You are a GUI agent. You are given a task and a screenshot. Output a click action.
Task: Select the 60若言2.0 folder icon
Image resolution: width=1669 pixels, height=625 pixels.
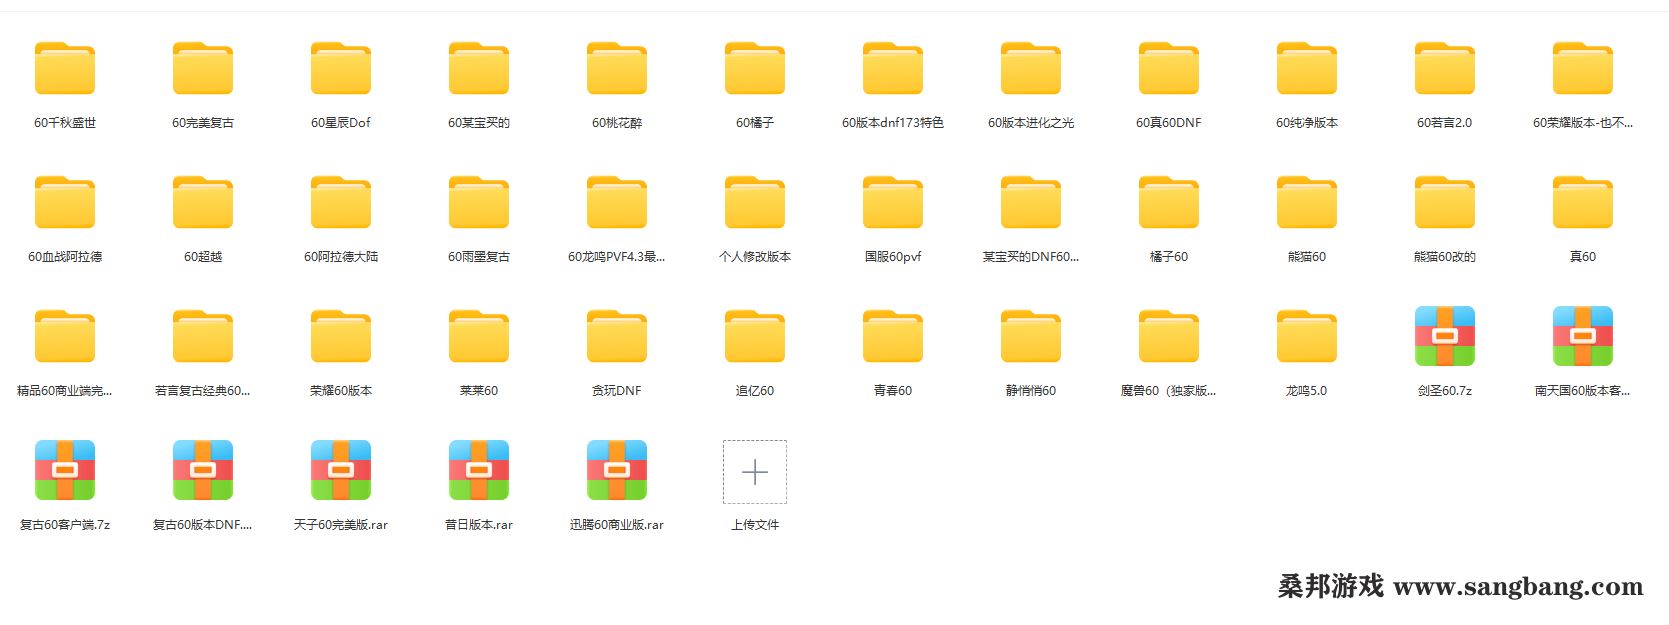pyautogui.click(x=1445, y=68)
